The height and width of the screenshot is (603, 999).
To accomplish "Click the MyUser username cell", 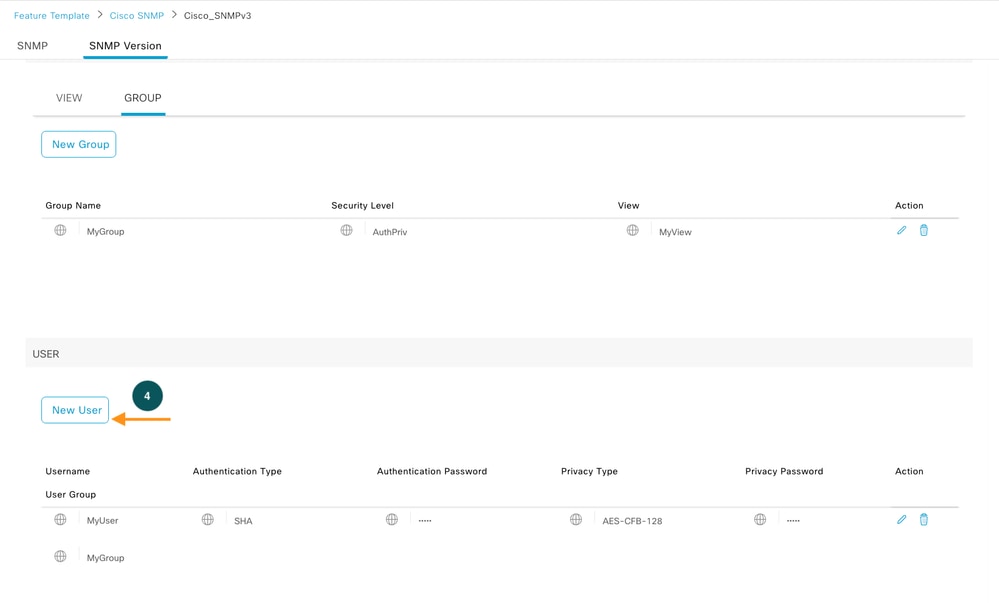I will (x=103, y=521).
